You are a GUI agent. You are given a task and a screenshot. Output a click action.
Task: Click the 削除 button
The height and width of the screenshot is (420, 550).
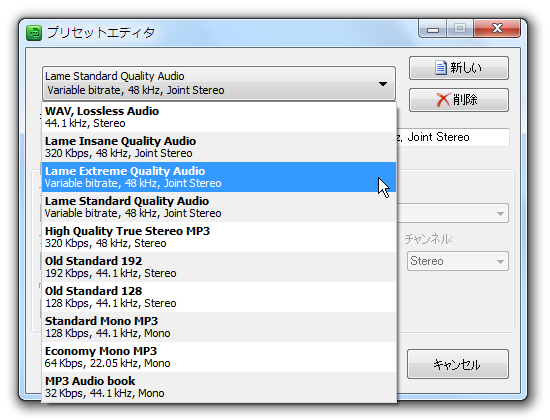pyautogui.click(x=458, y=100)
